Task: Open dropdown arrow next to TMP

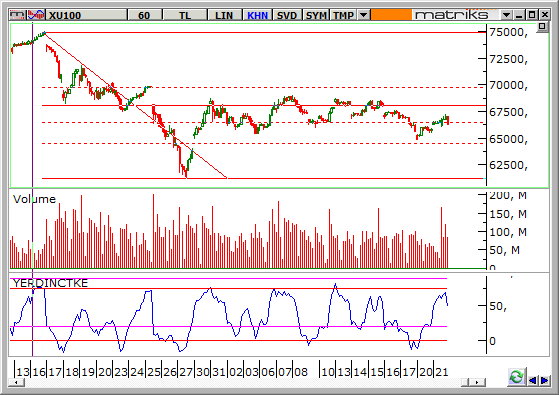Action: (x=363, y=15)
